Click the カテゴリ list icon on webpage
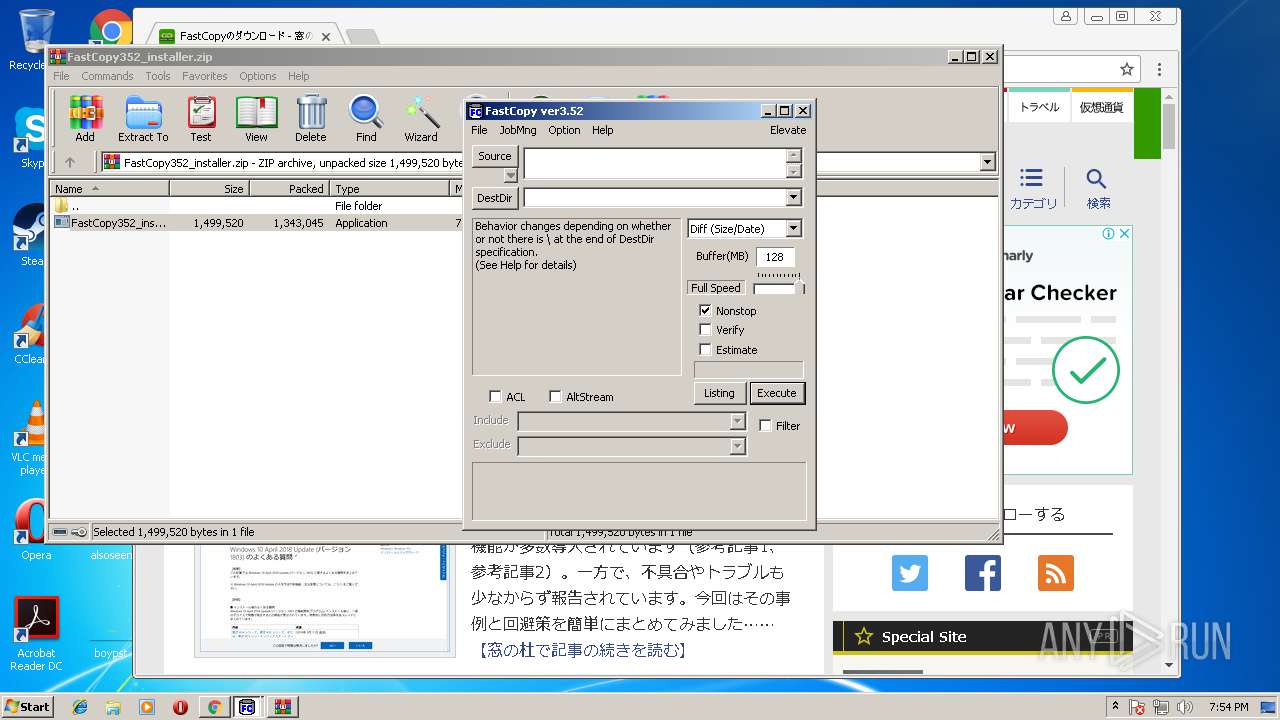This screenshot has height=720, width=1280. (1032, 188)
